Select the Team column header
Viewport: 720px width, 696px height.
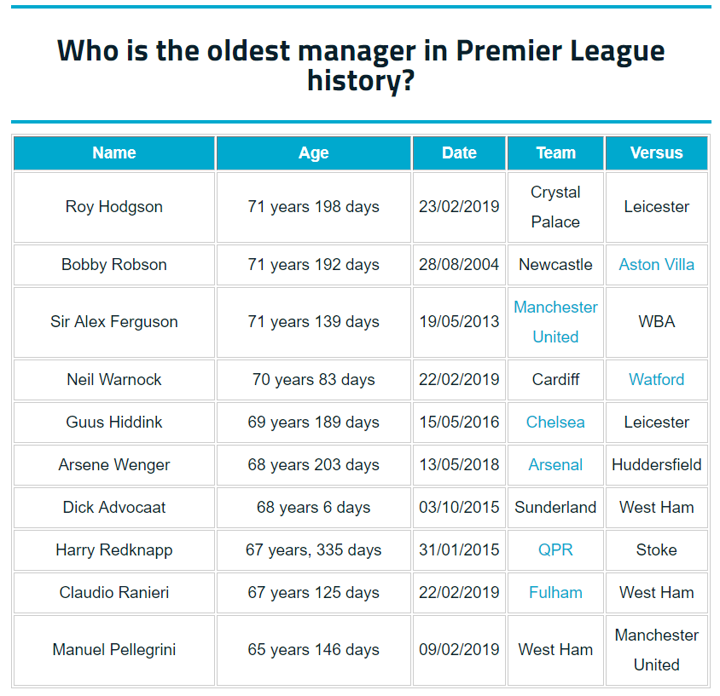555,153
